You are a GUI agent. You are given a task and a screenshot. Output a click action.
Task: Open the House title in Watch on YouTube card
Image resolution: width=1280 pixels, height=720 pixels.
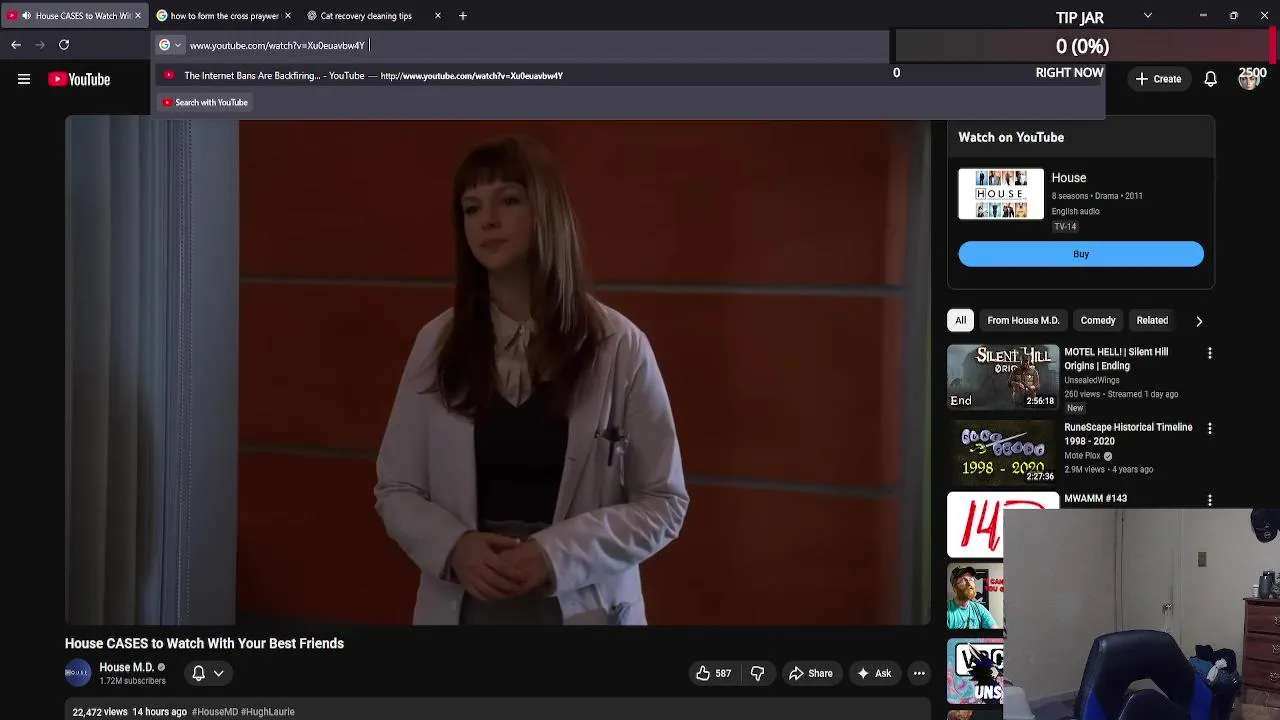click(x=1068, y=178)
